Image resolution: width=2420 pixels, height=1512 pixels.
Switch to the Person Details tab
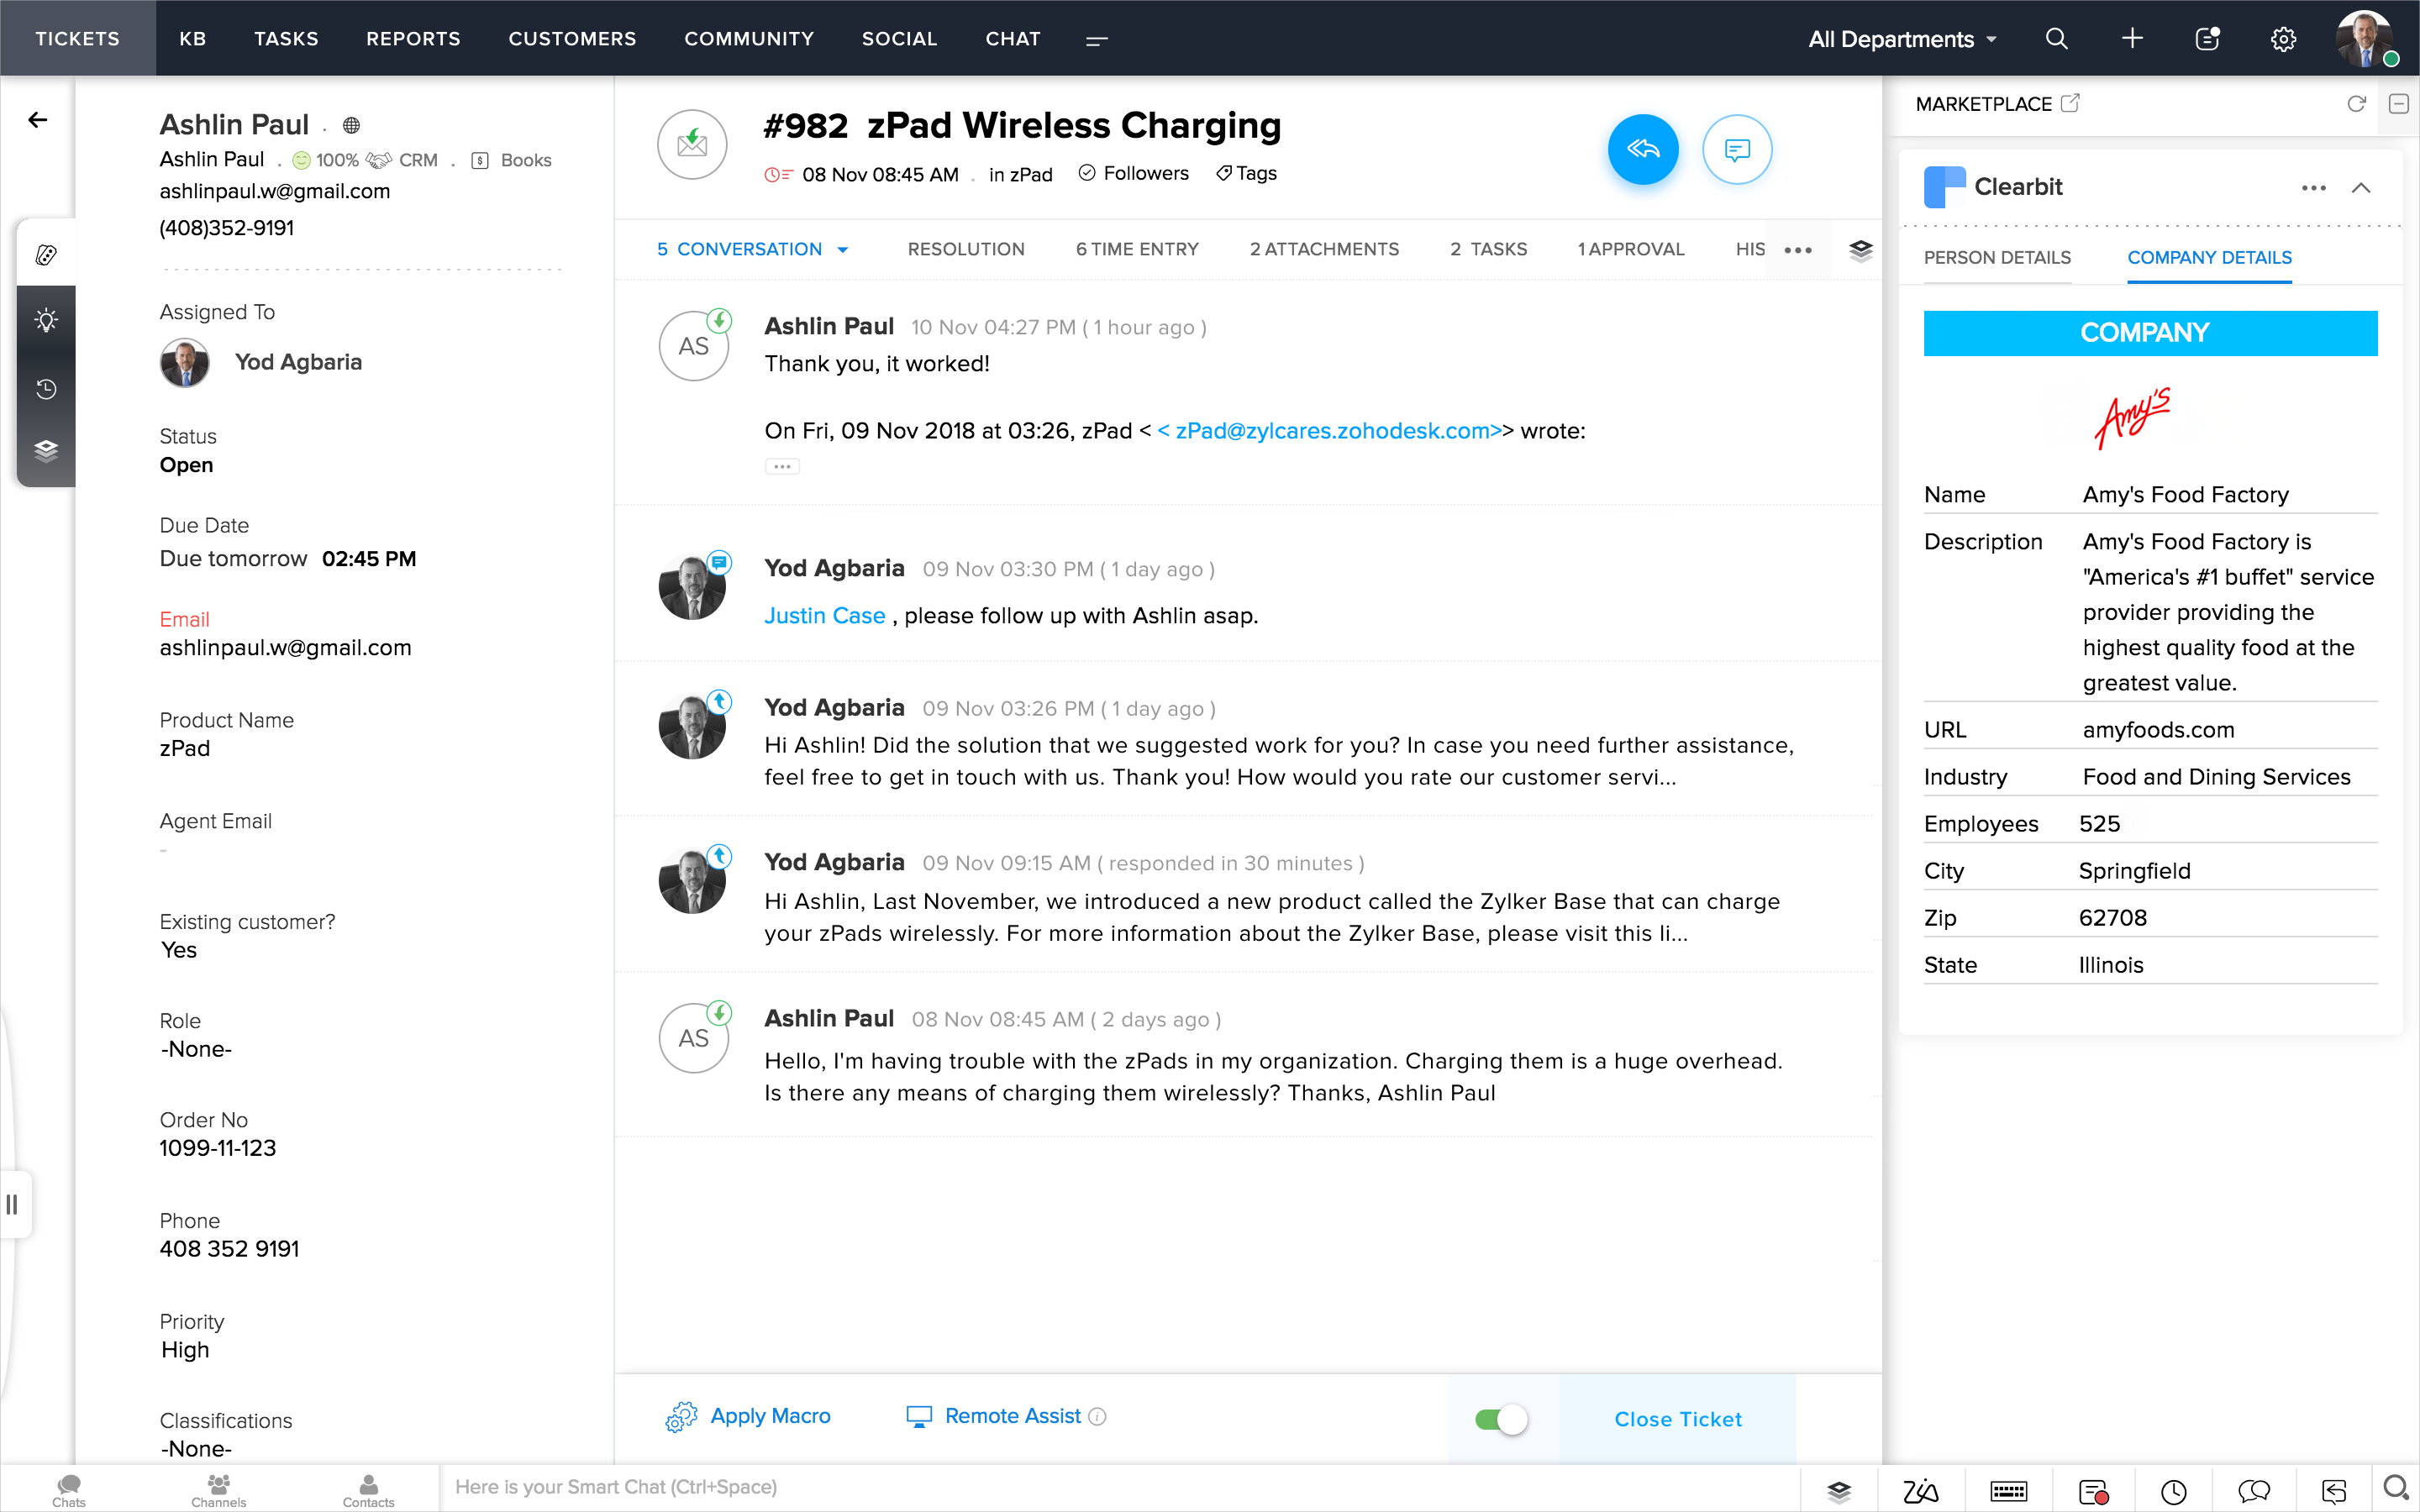point(1997,257)
